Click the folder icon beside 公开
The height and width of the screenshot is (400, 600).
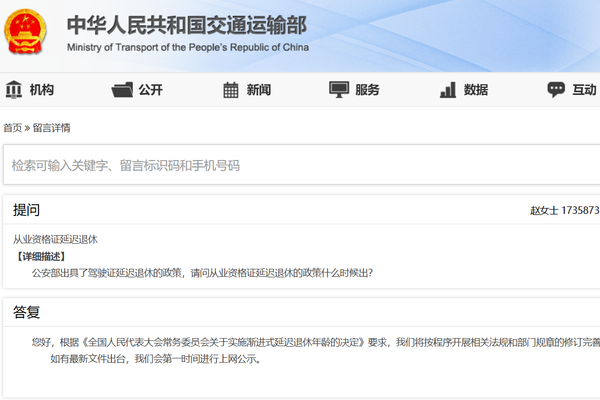pyautogui.click(x=123, y=90)
